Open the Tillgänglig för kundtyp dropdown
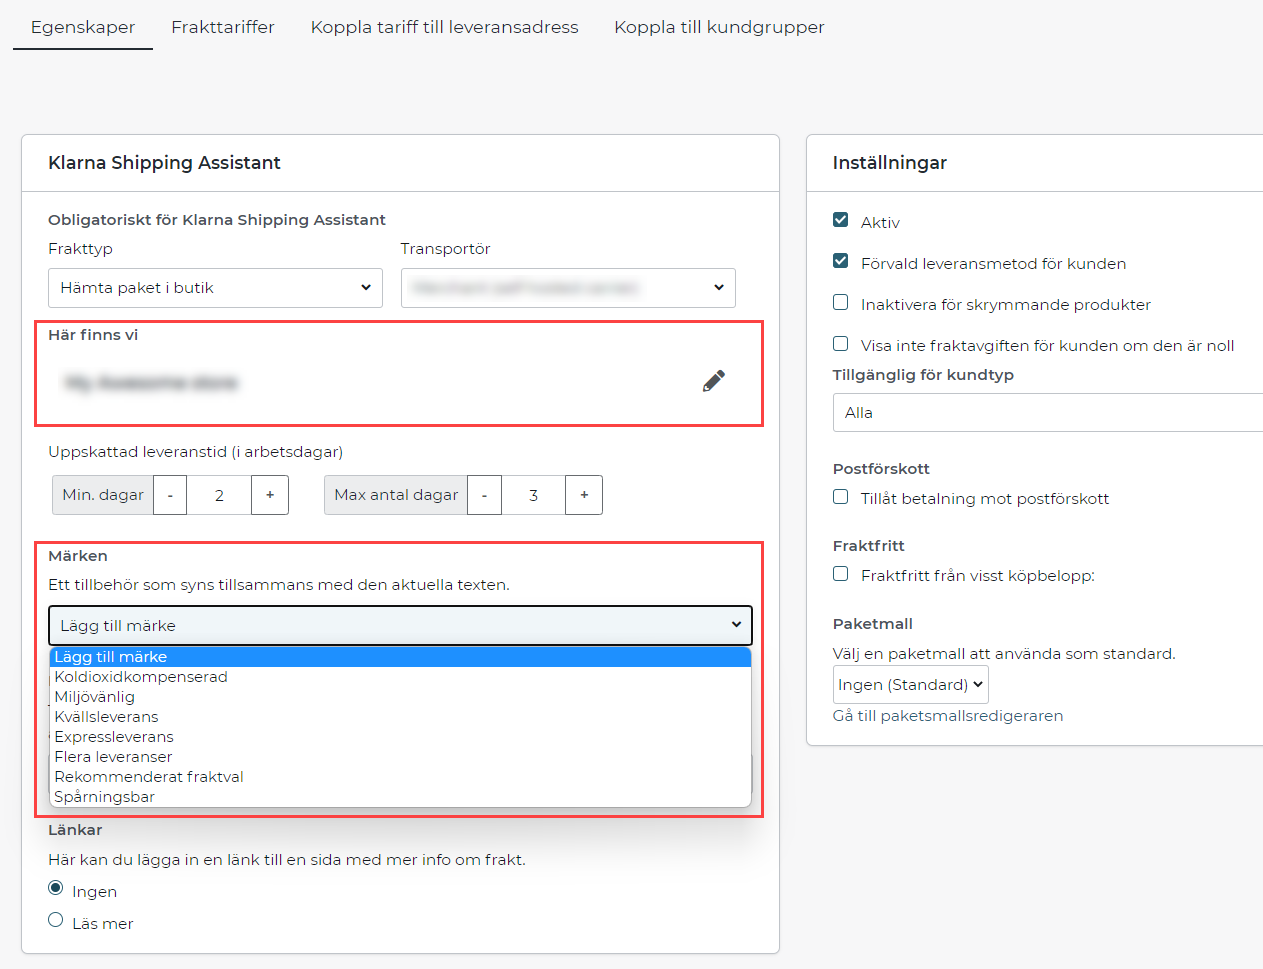This screenshot has width=1263, height=969. [x=1046, y=412]
